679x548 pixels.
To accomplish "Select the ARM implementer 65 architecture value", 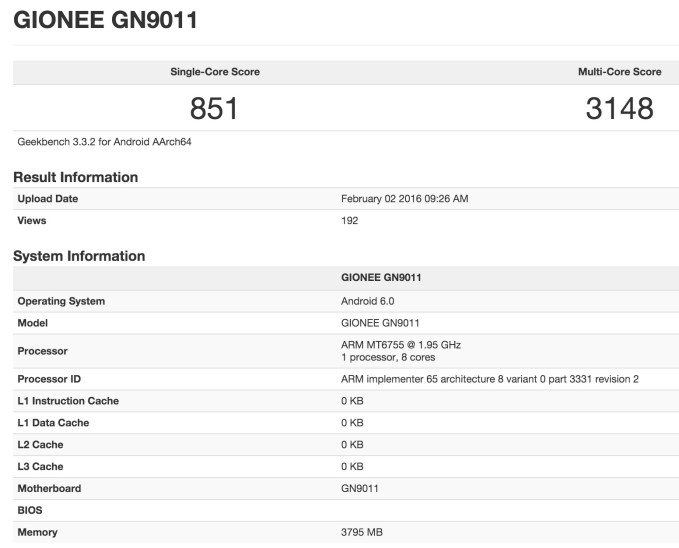I will pos(489,379).
